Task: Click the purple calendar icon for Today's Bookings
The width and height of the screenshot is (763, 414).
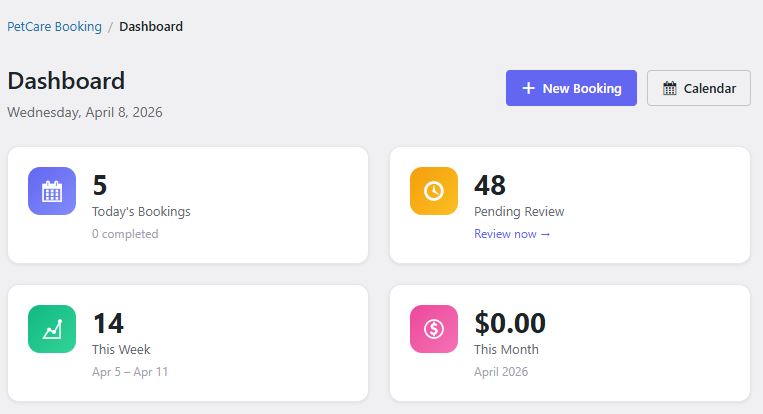Action: [x=52, y=191]
